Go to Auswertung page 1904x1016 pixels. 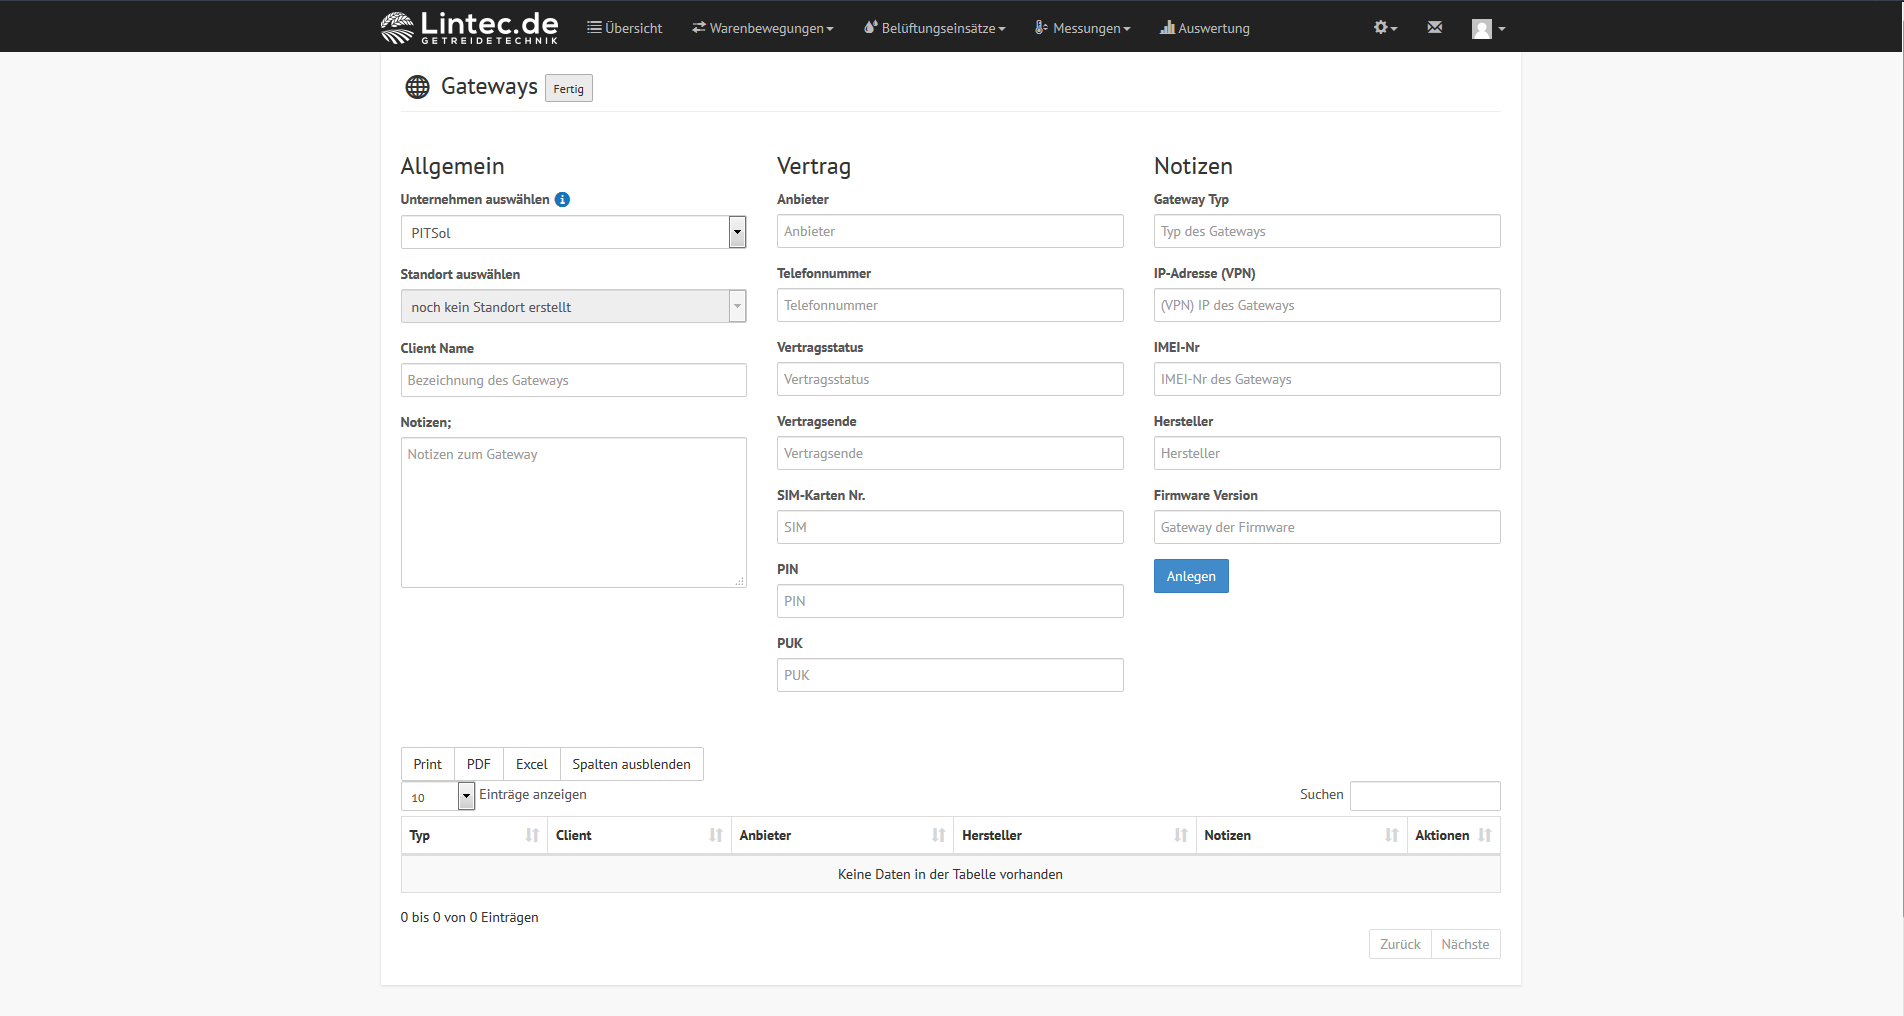[1205, 28]
